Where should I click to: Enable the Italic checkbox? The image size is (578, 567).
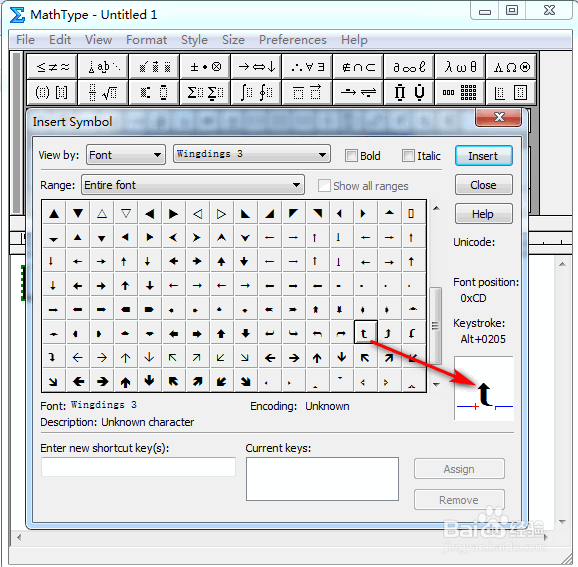coord(408,156)
